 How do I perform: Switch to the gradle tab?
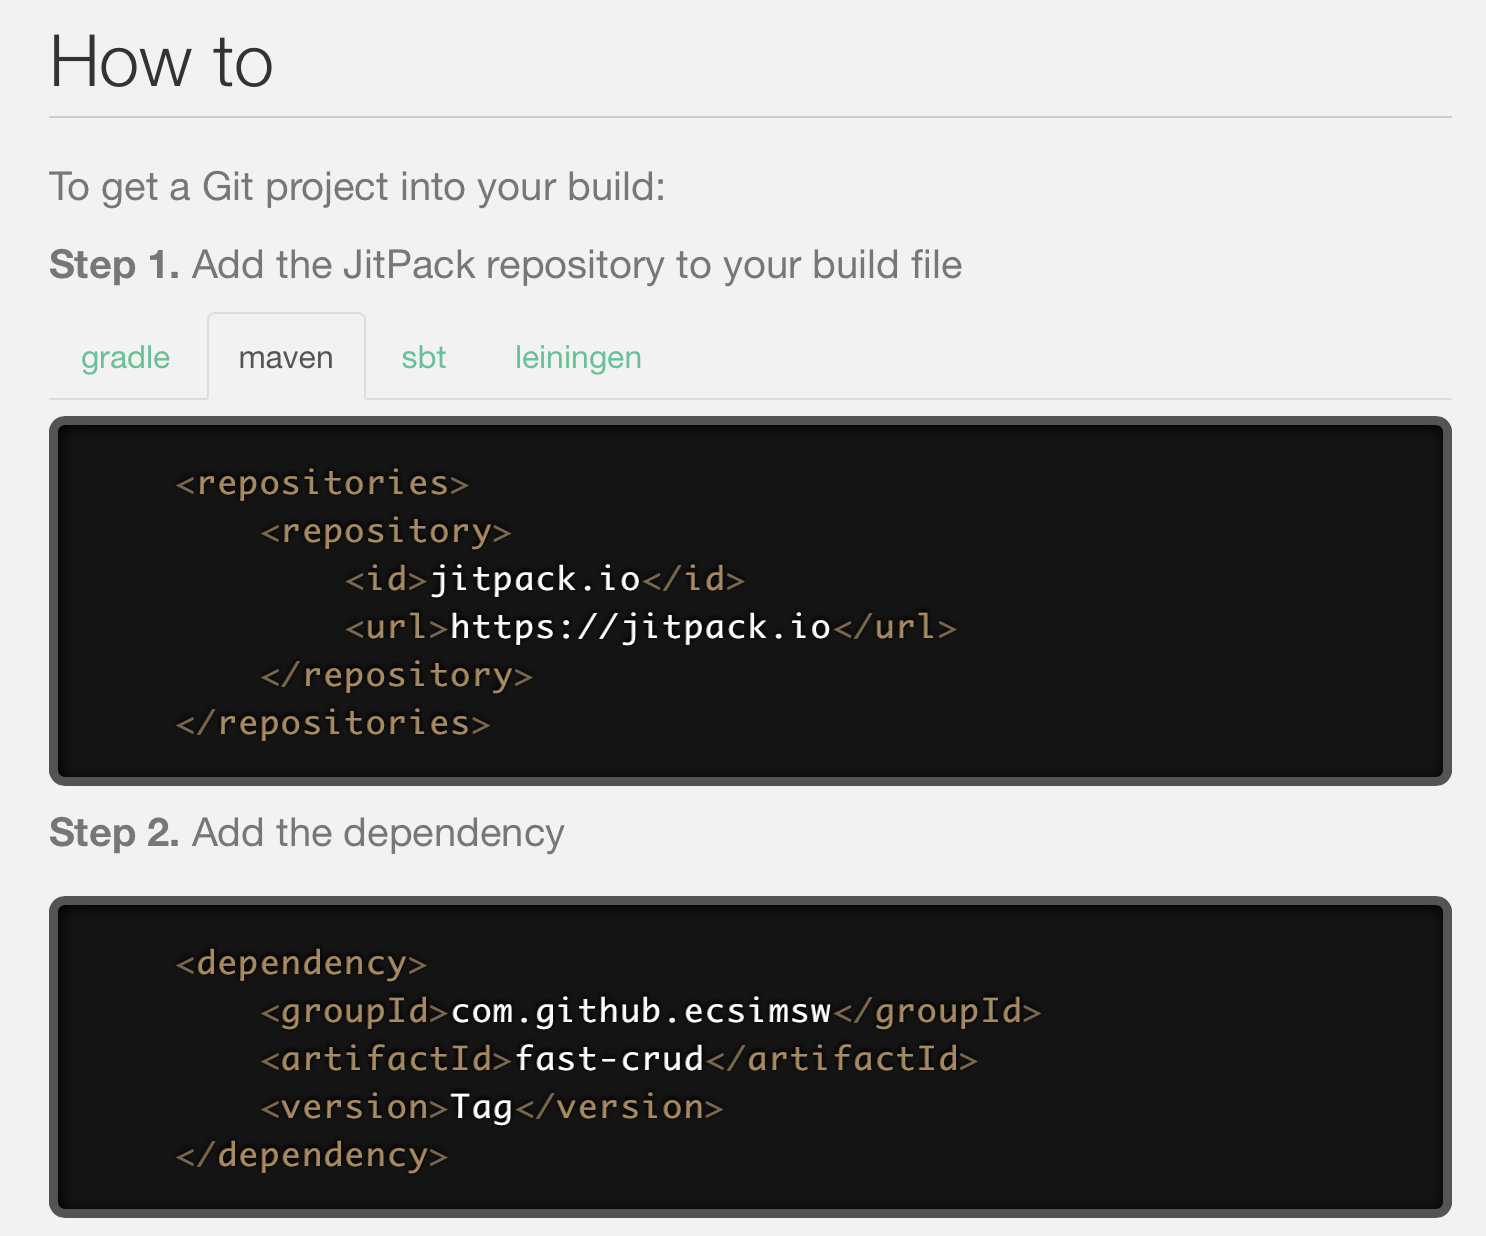click(x=125, y=357)
